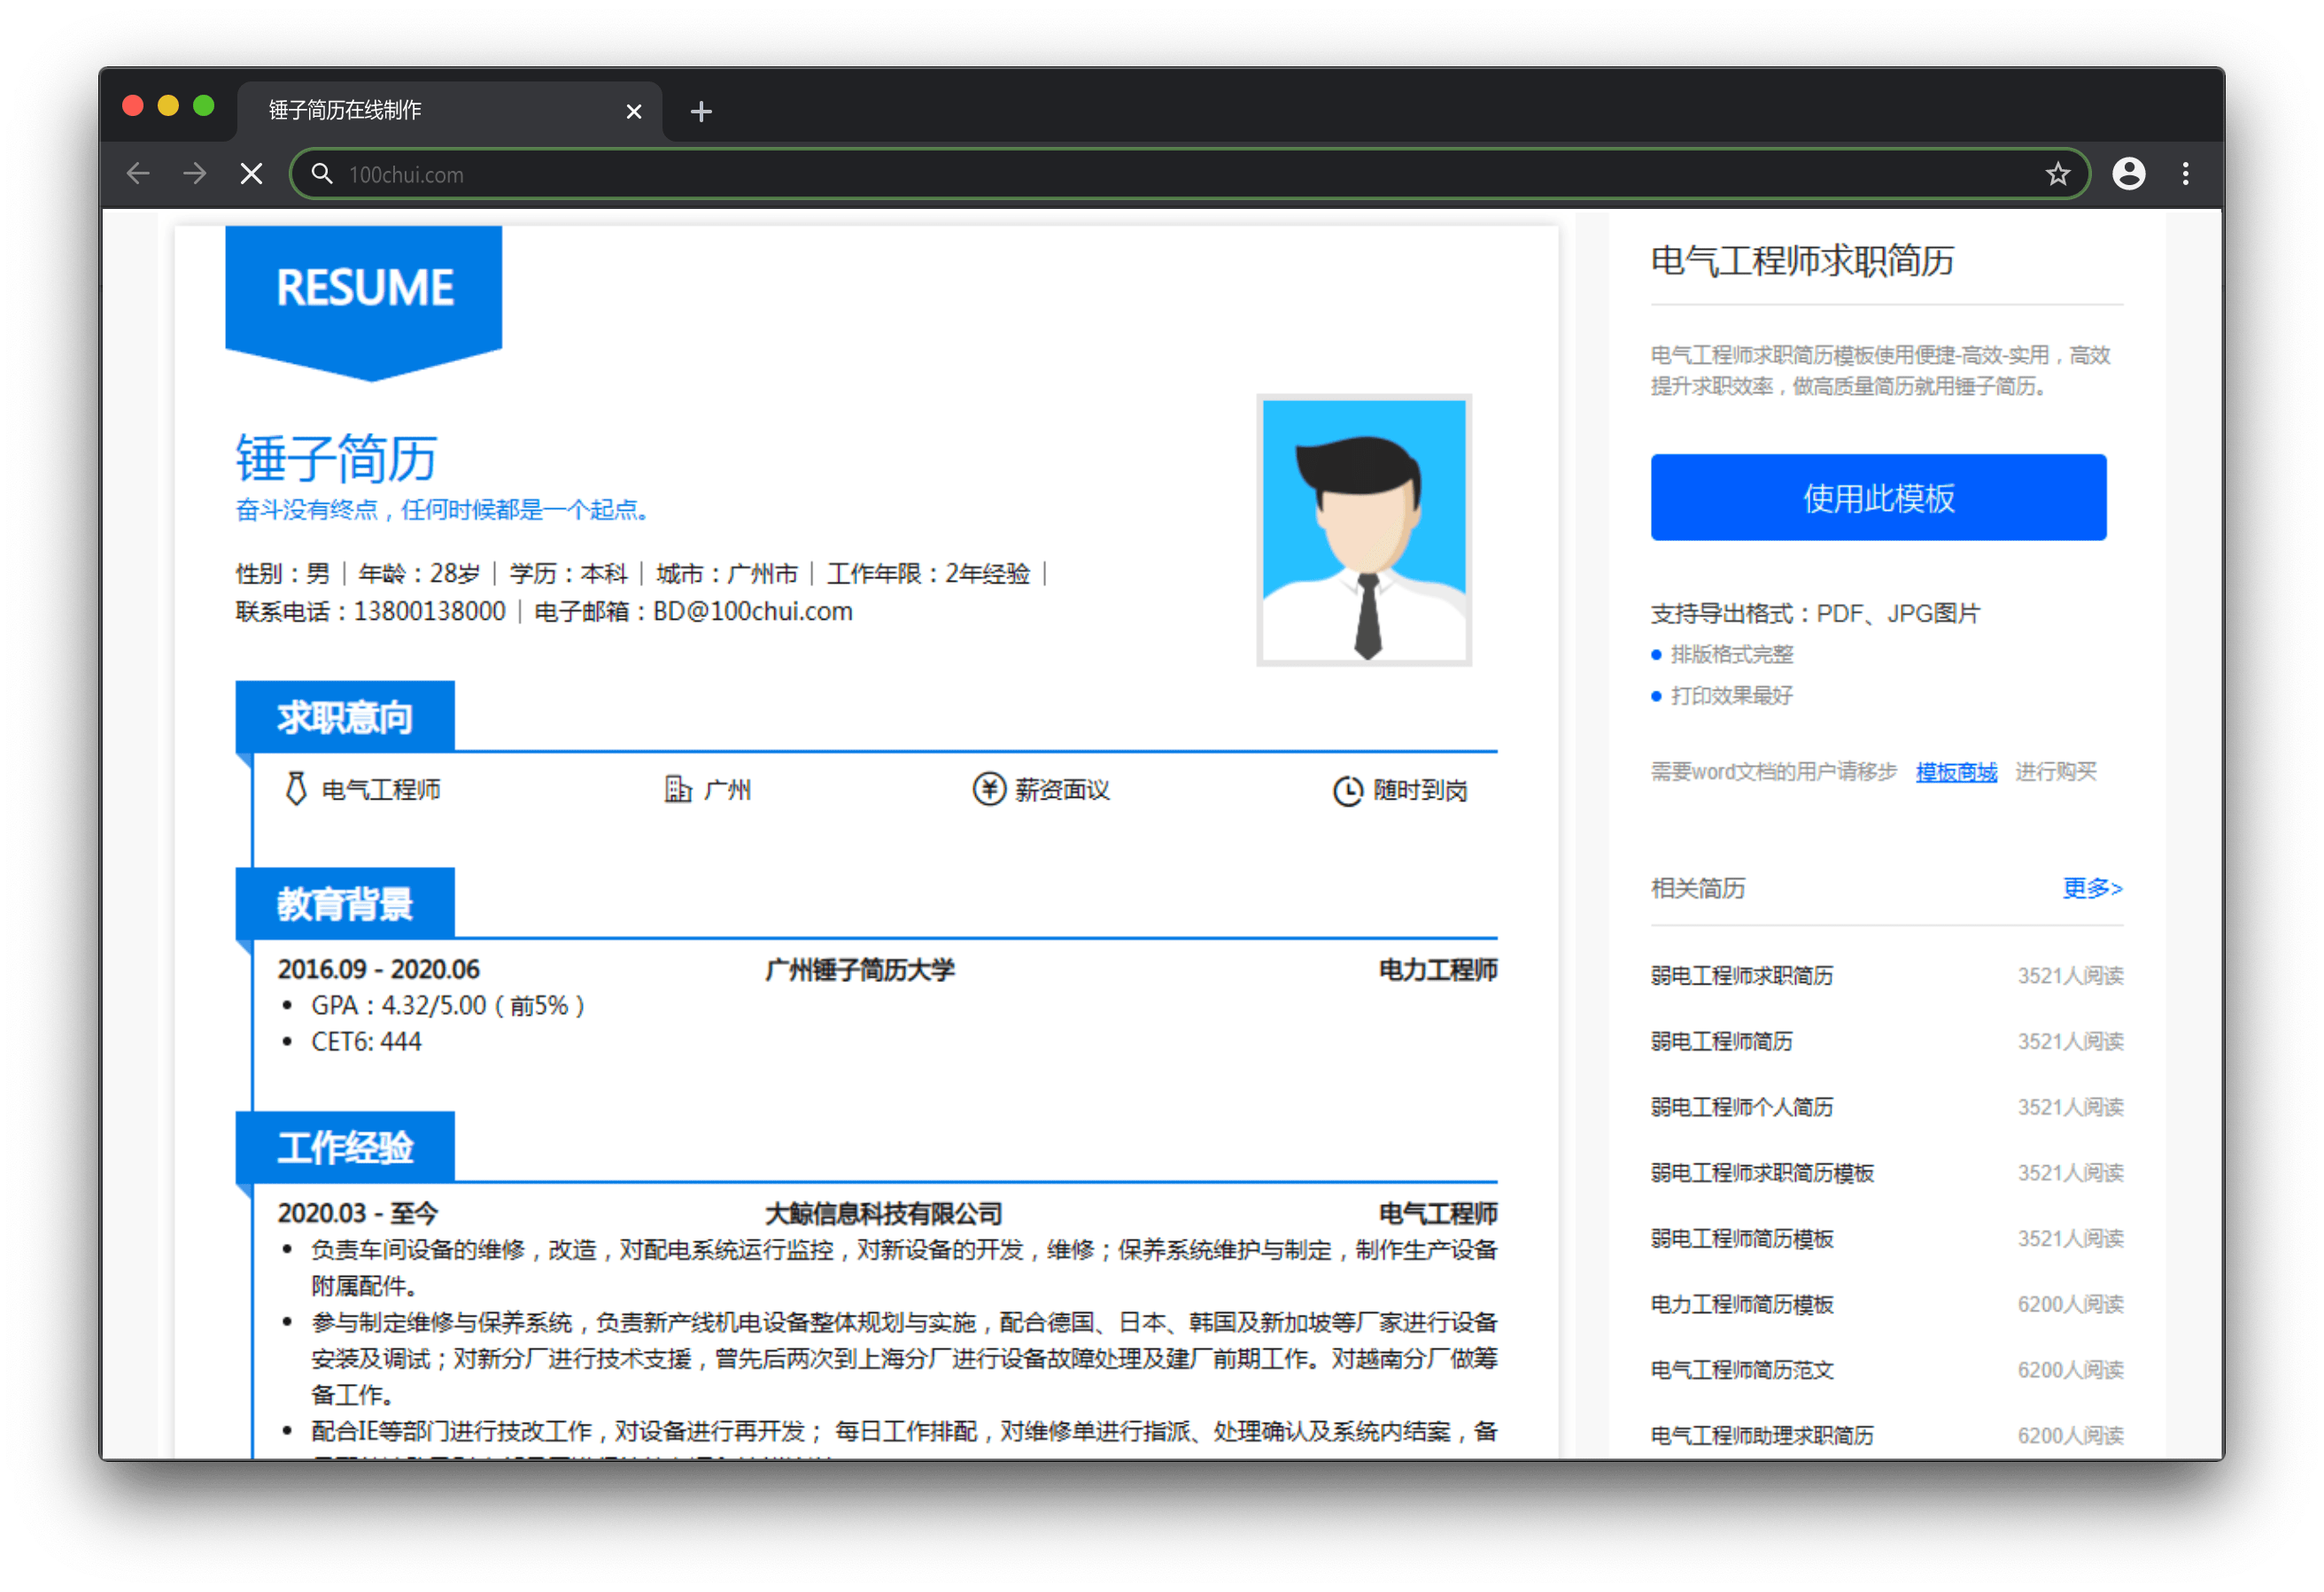
Task: Open 电气工程师助理求职简历 link
Action: click(x=1762, y=1436)
